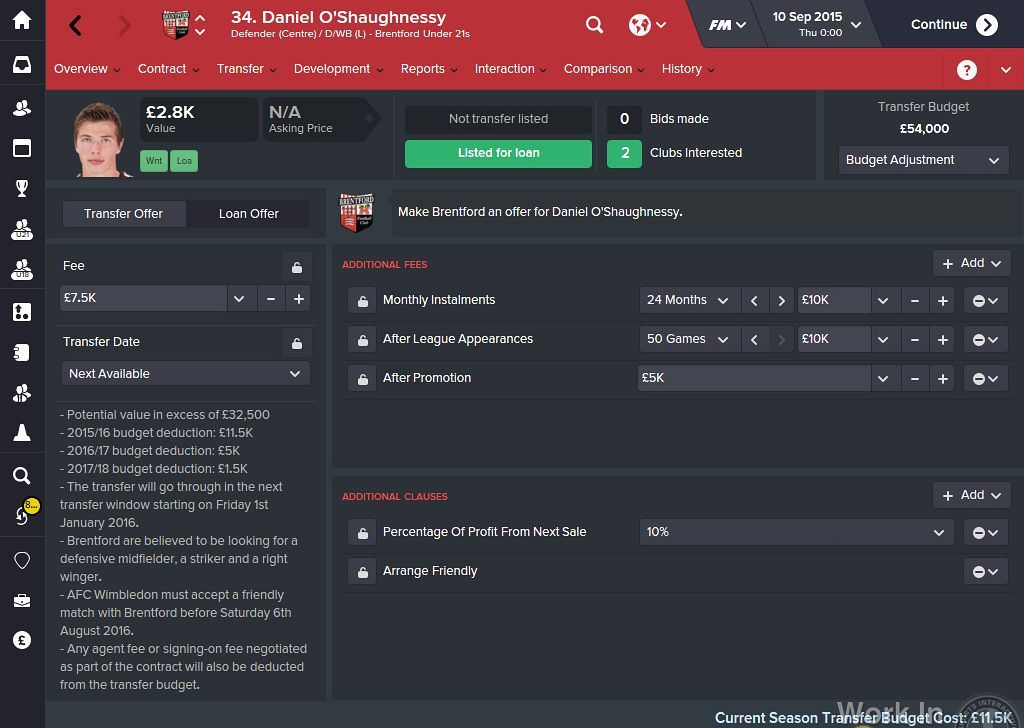This screenshot has height=728, width=1024.
Task: Click the Listed for loan button
Action: click(x=498, y=153)
